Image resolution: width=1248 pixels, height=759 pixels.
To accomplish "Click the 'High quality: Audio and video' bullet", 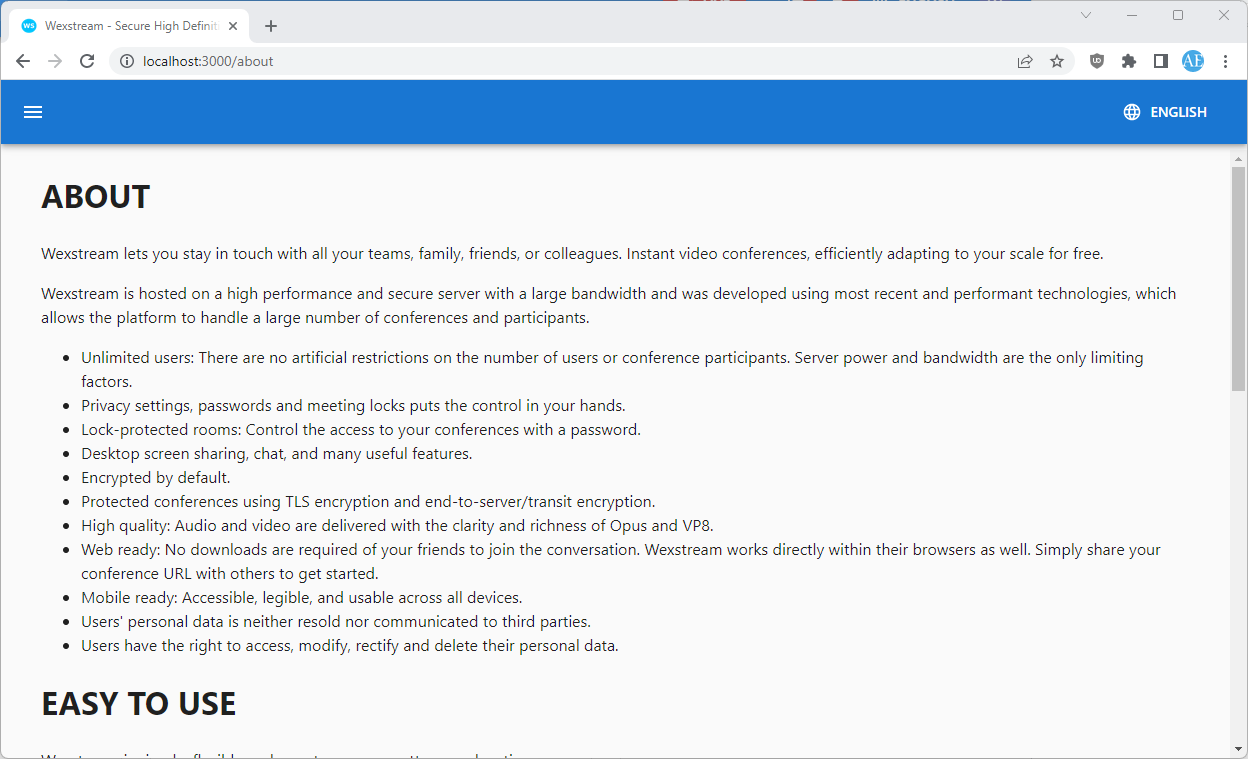I will [x=397, y=526].
